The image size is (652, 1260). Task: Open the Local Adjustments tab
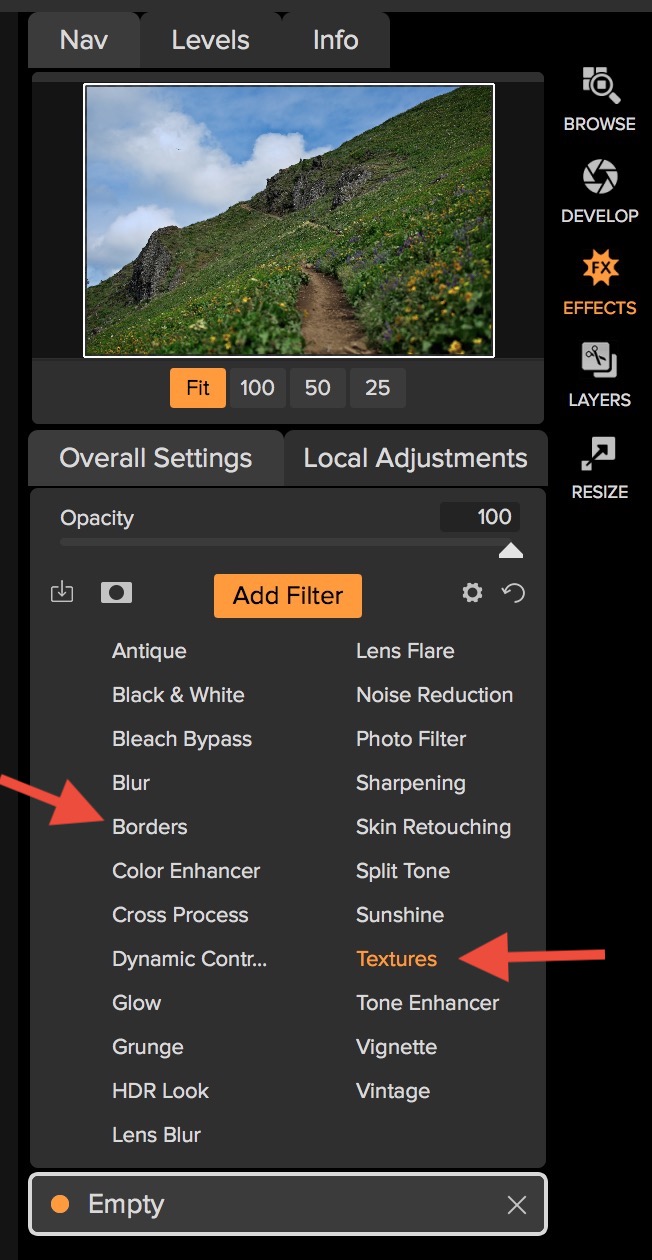click(x=415, y=458)
